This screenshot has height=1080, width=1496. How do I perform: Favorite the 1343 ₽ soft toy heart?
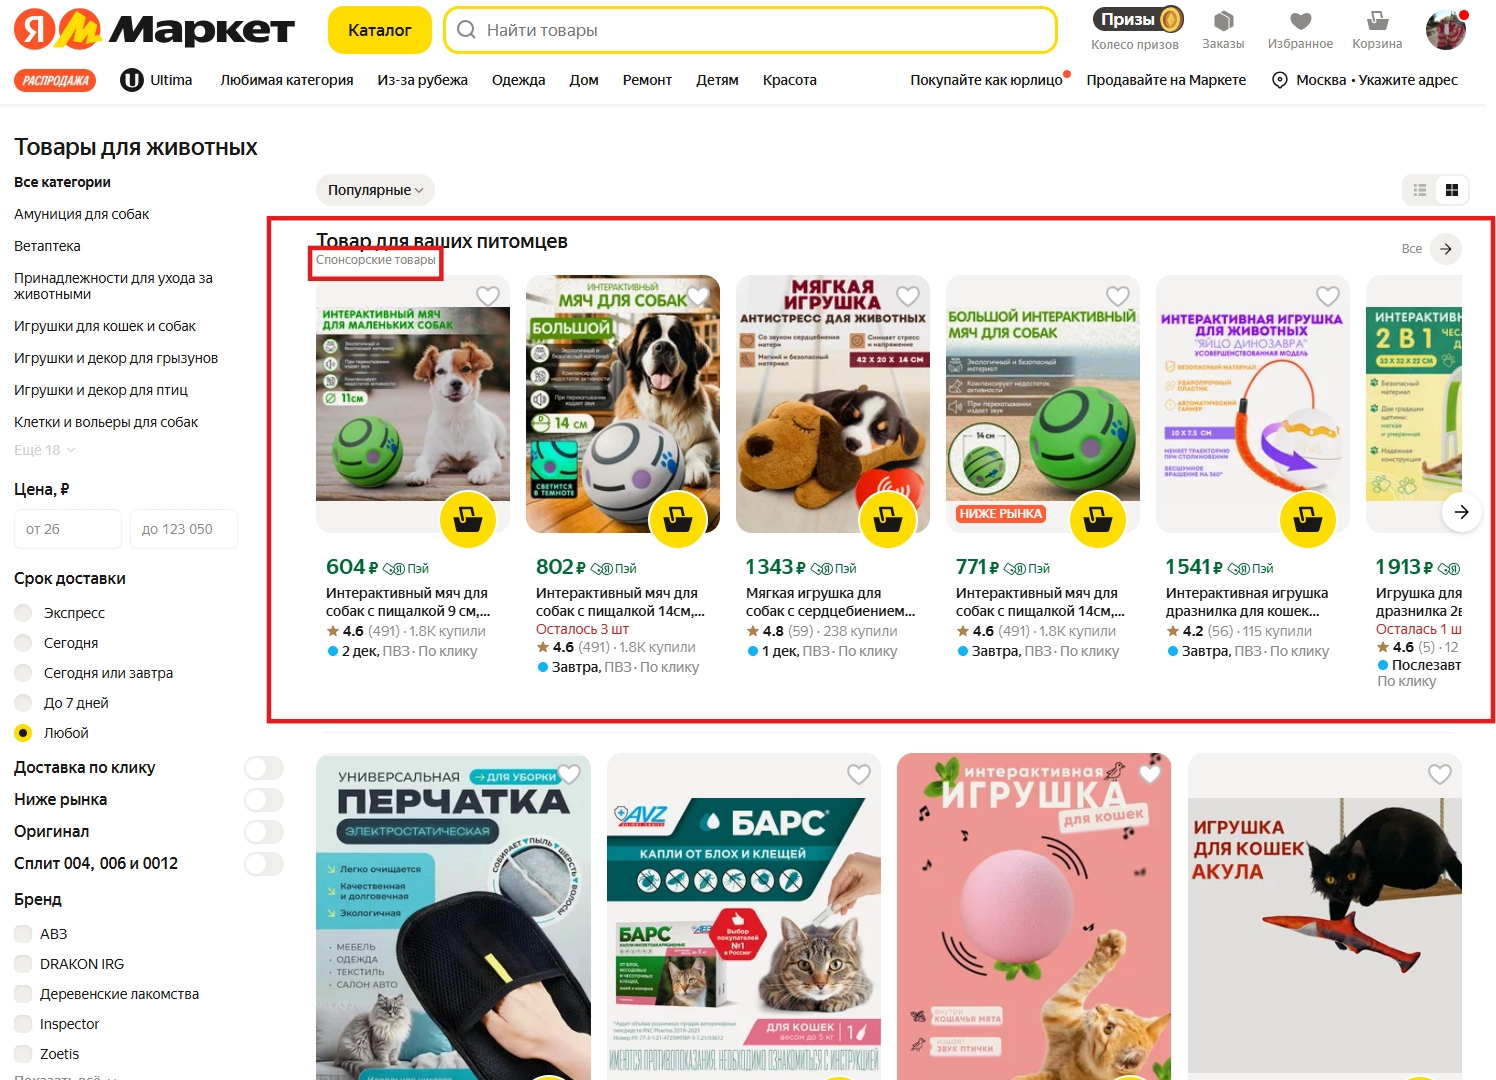coord(908,296)
